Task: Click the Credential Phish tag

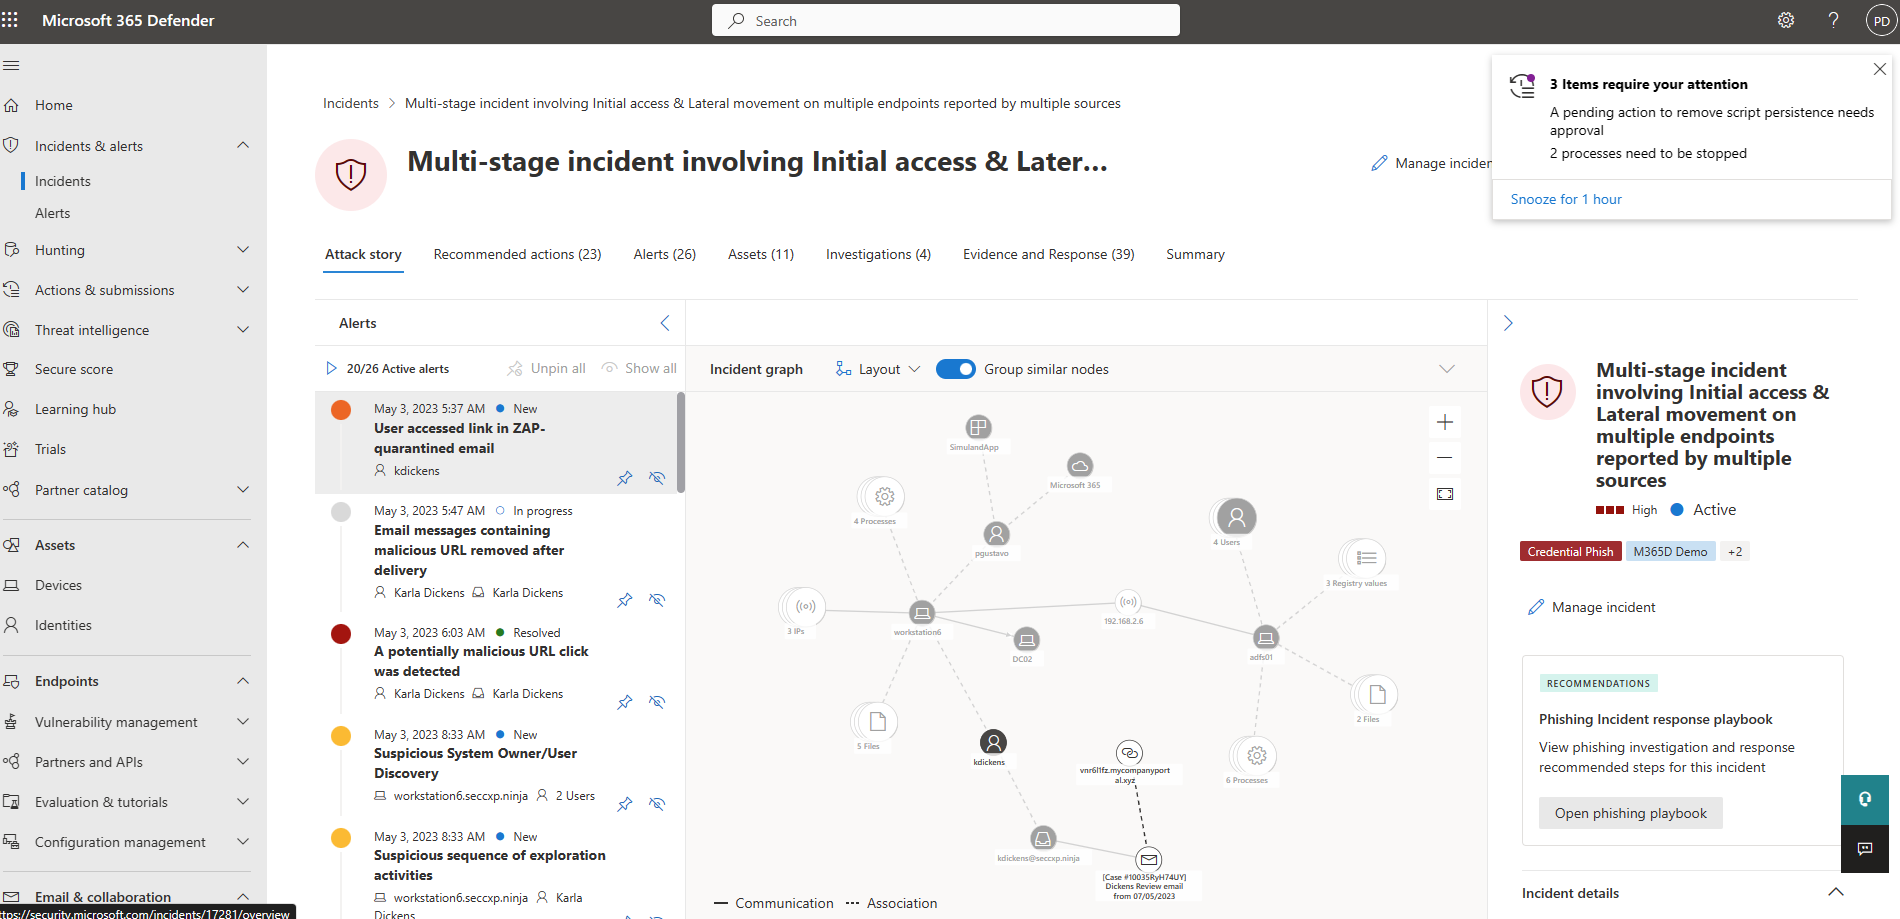Action: 1570,551
